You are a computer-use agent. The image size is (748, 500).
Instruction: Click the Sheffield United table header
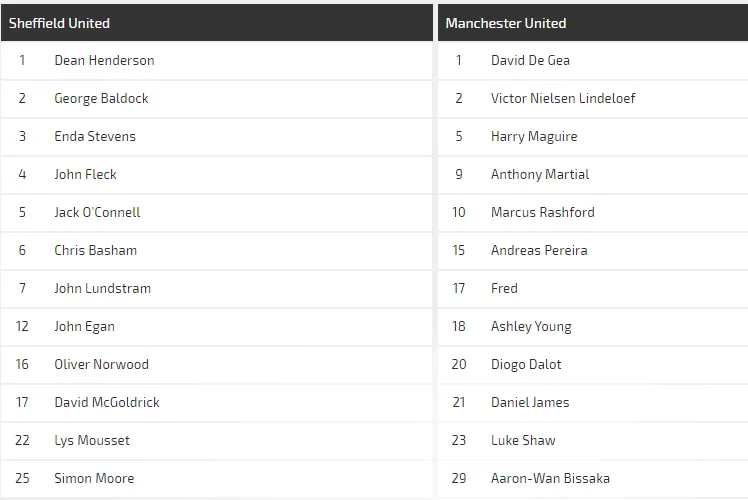60,23
